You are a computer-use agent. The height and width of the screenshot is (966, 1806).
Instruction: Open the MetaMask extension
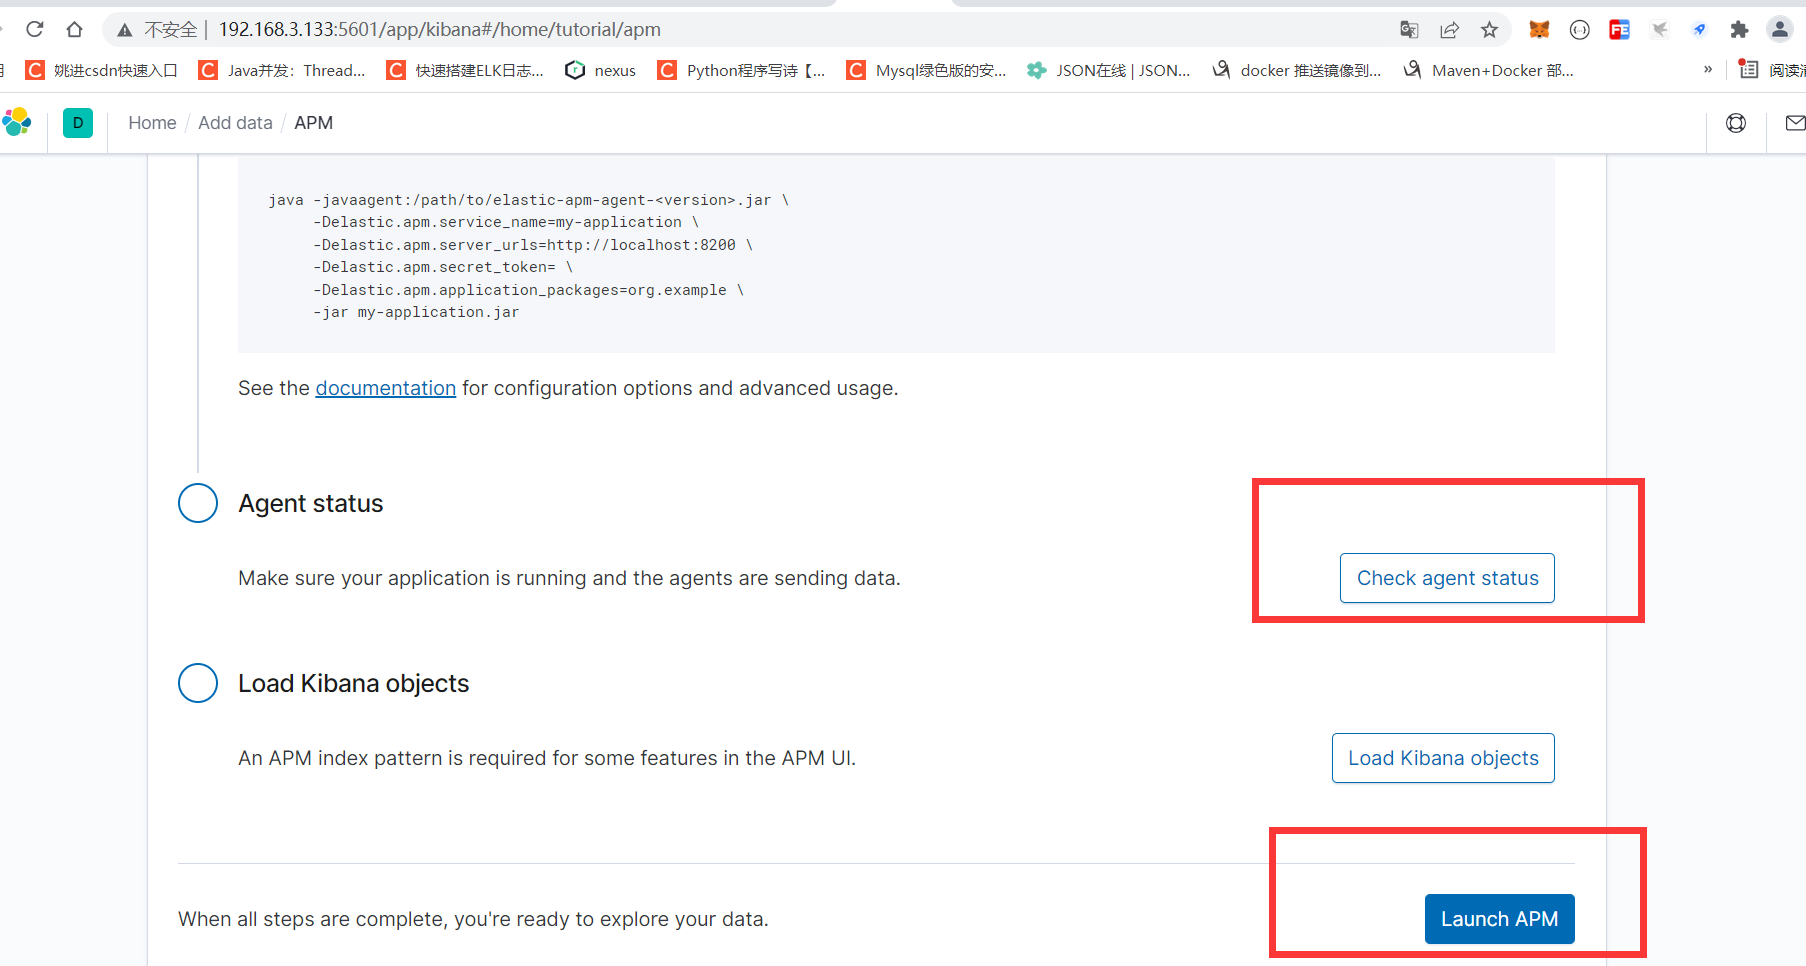pos(1539,29)
